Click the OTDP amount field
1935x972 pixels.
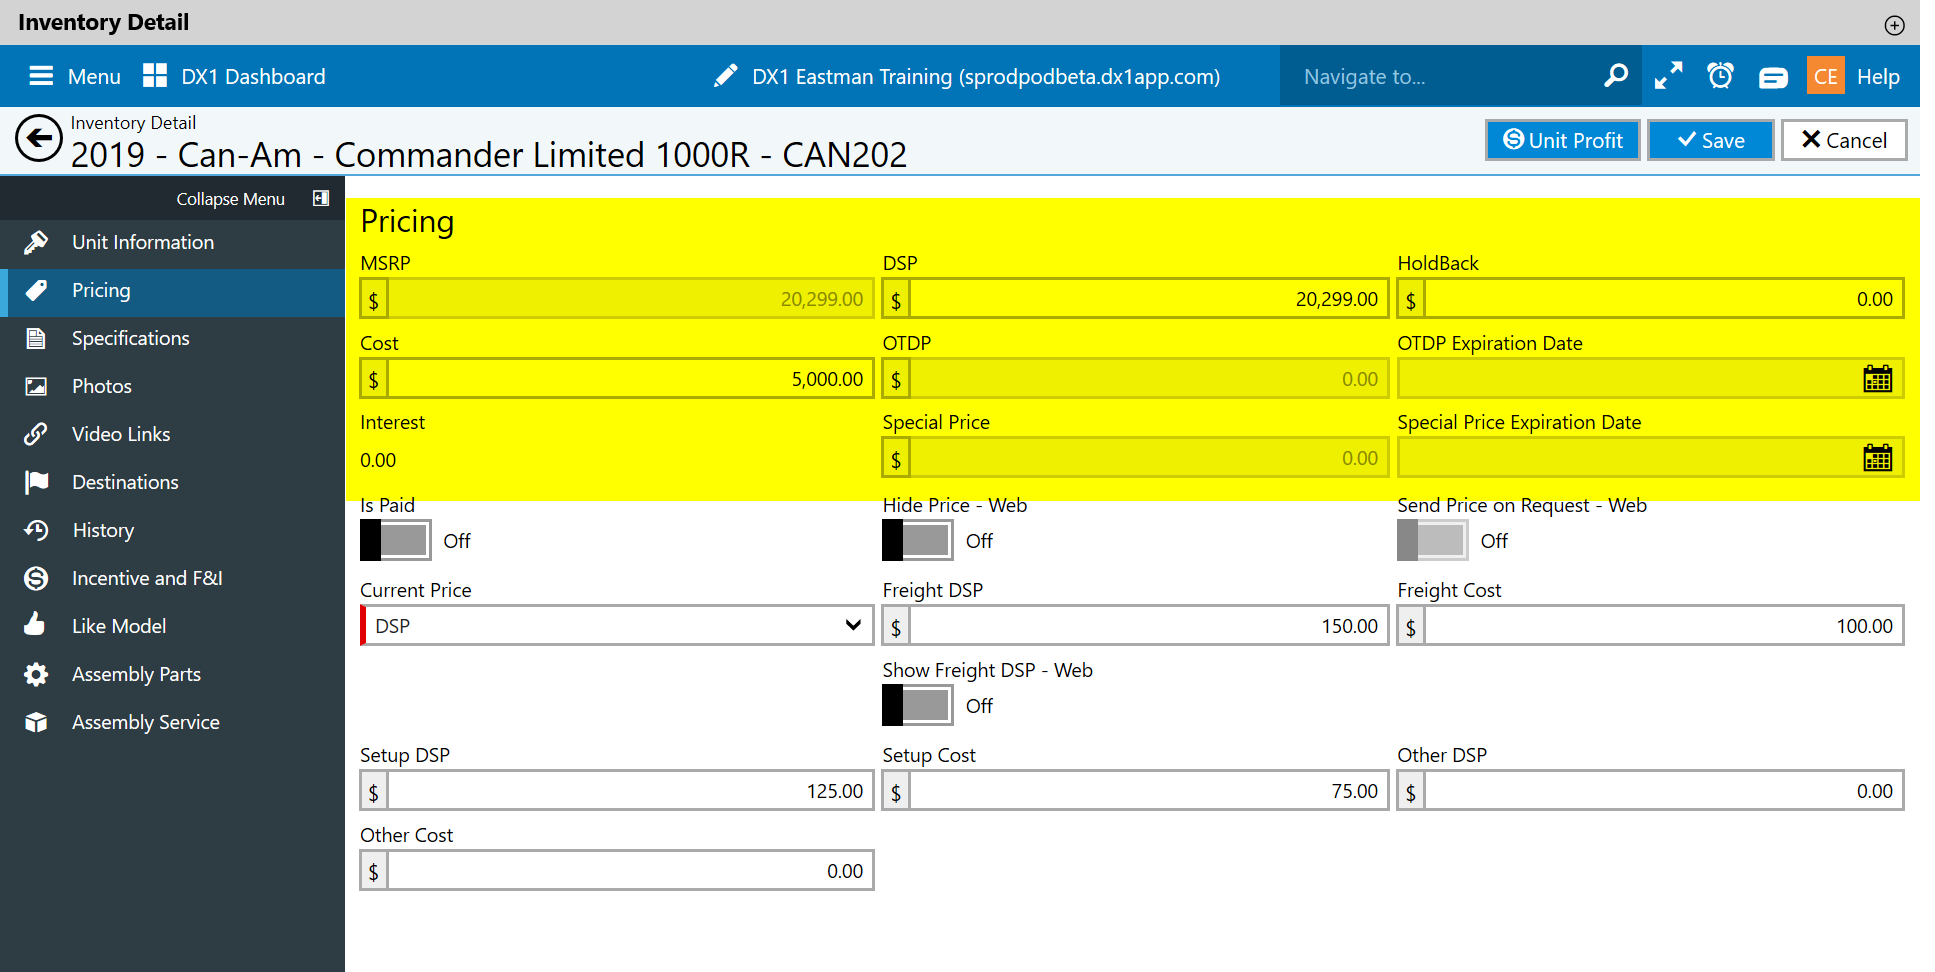(1148, 379)
